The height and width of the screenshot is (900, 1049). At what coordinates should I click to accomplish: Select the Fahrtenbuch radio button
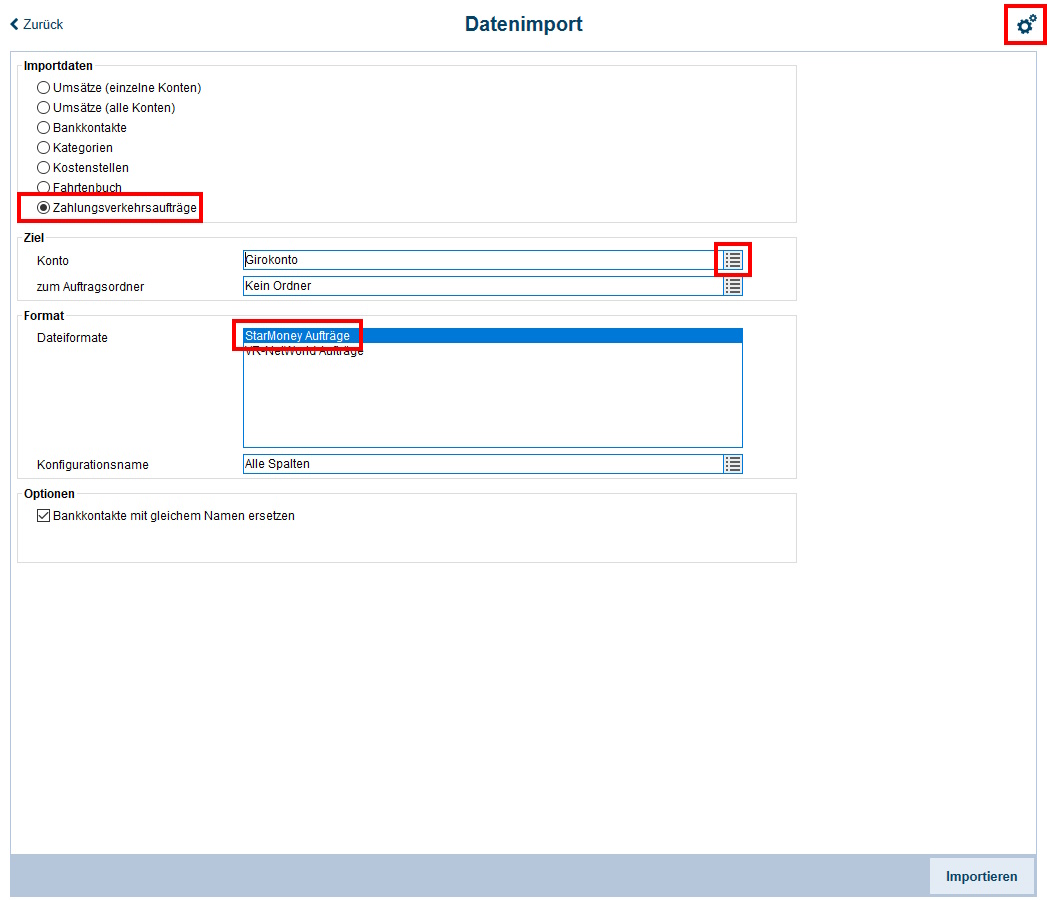click(43, 188)
